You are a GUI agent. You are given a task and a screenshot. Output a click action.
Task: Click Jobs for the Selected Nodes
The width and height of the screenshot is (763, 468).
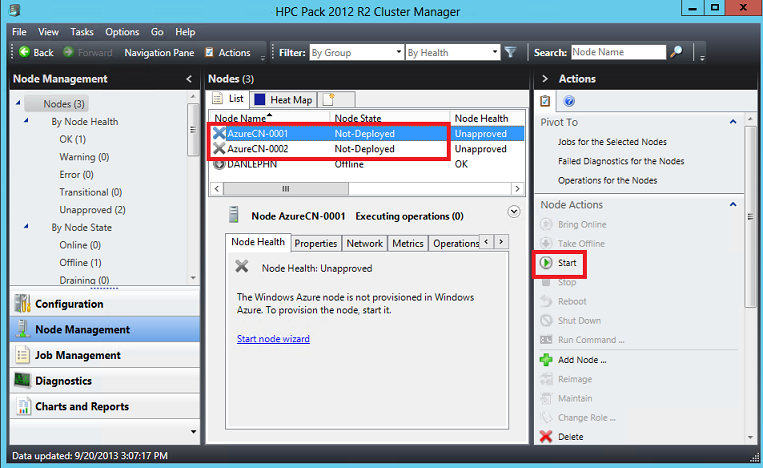point(612,142)
